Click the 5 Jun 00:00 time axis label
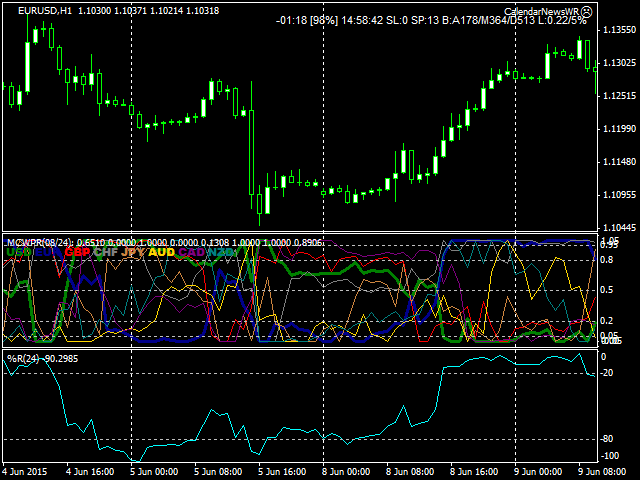 154,472
